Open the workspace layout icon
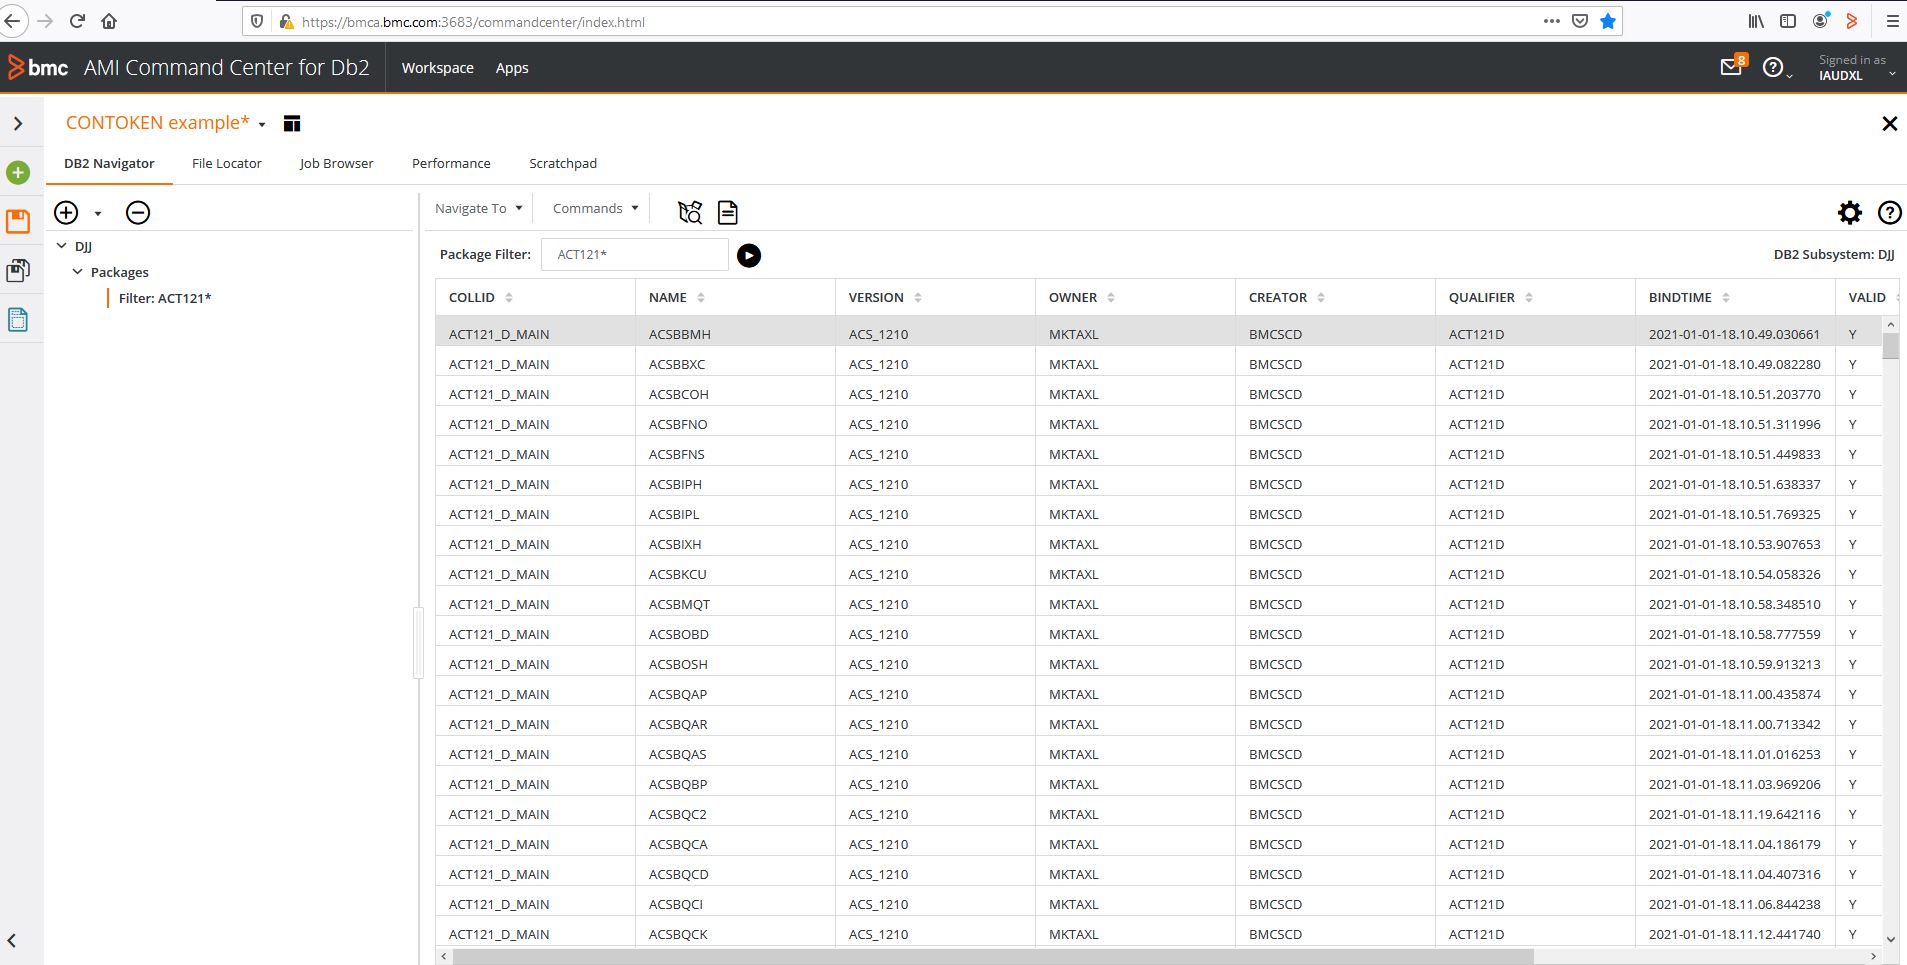This screenshot has height=965, width=1907. pos(292,123)
